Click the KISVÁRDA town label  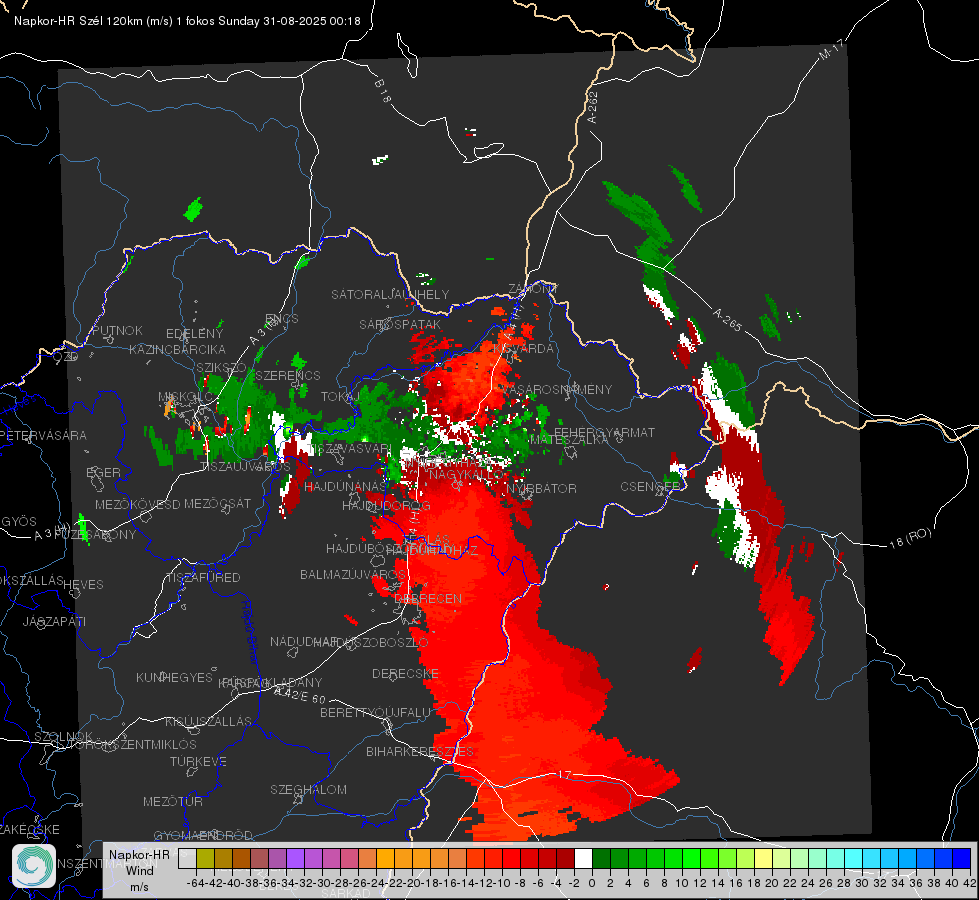(524, 348)
